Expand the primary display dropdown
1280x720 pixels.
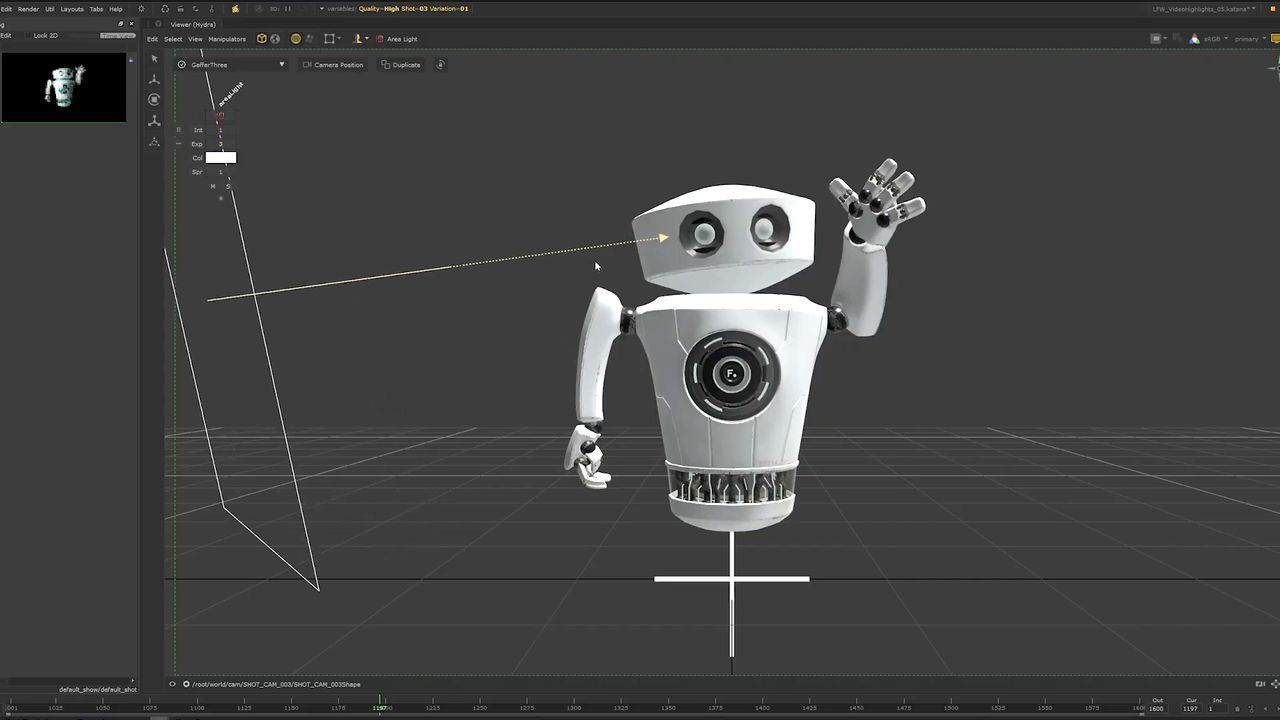(1250, 39)
